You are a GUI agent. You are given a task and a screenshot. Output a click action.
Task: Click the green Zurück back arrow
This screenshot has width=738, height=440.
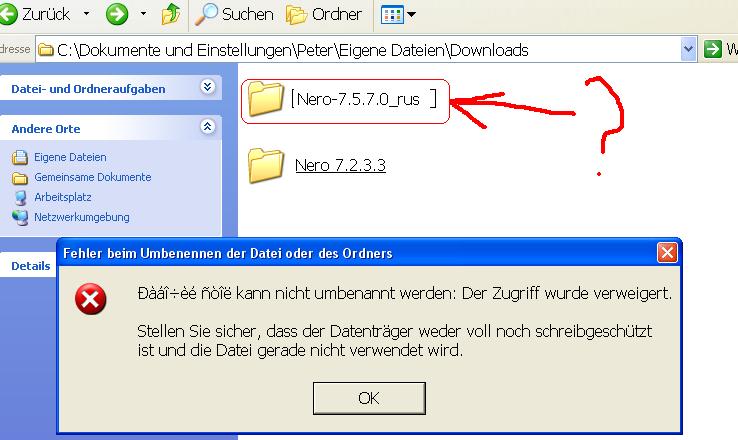click(x=8, y=14)
